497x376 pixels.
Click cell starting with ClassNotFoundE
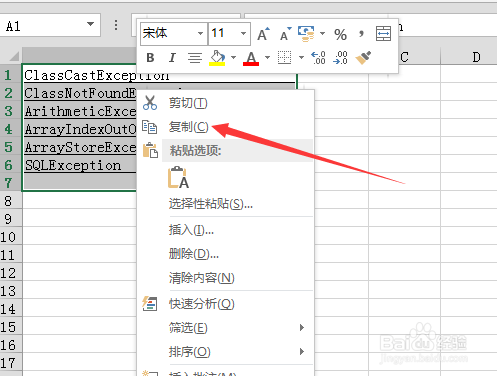coord(79,93)
